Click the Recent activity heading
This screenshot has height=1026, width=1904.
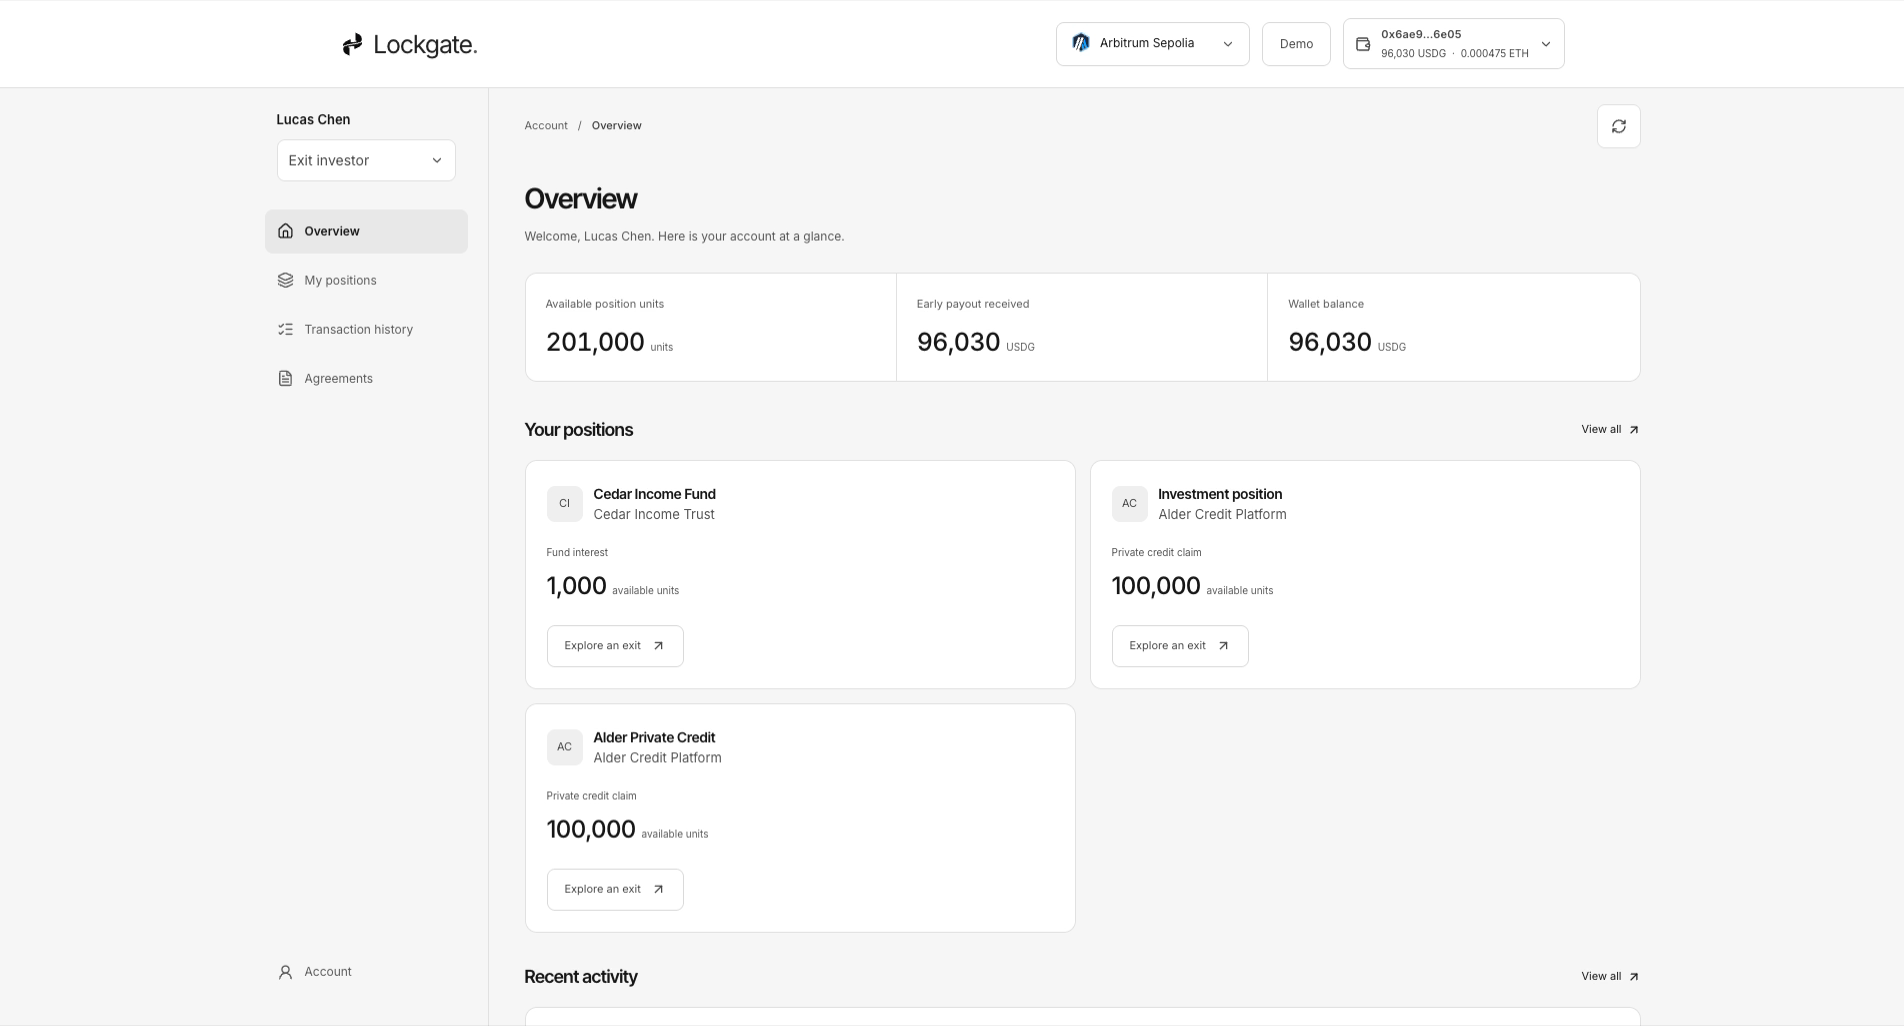[x=581, y=977]
